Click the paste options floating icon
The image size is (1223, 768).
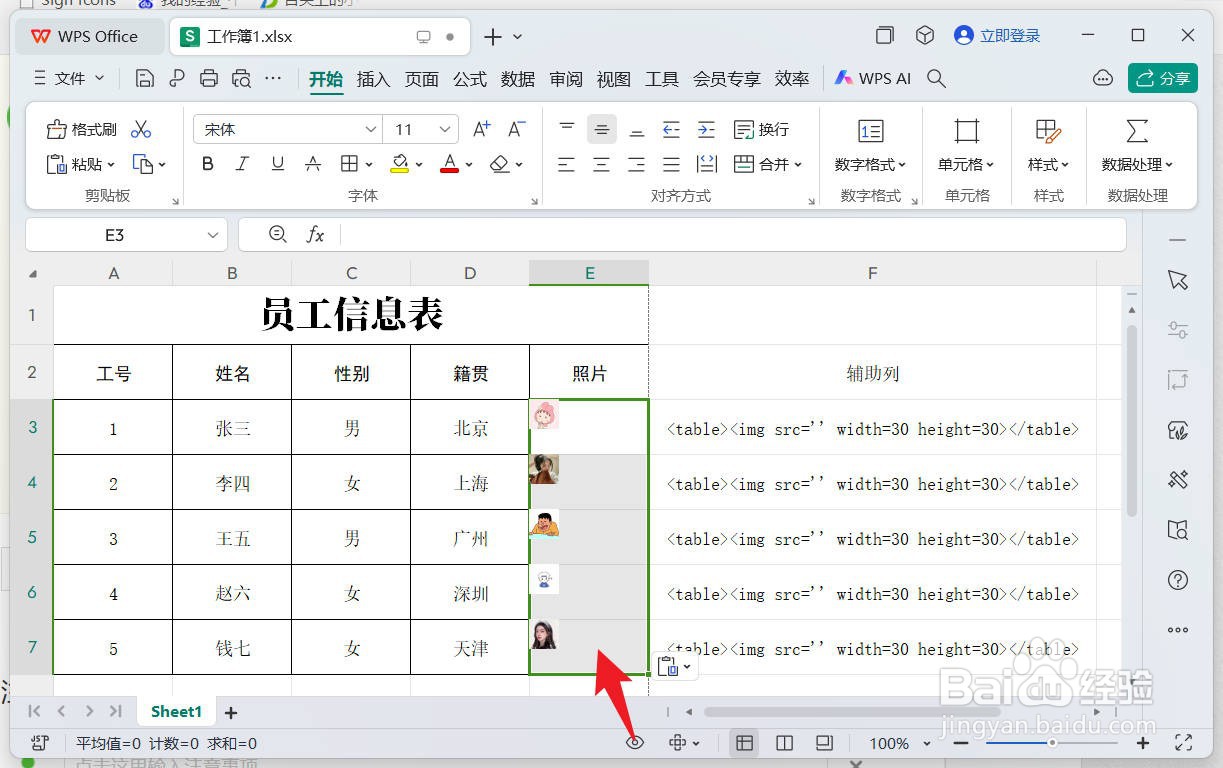coord(676,667)
